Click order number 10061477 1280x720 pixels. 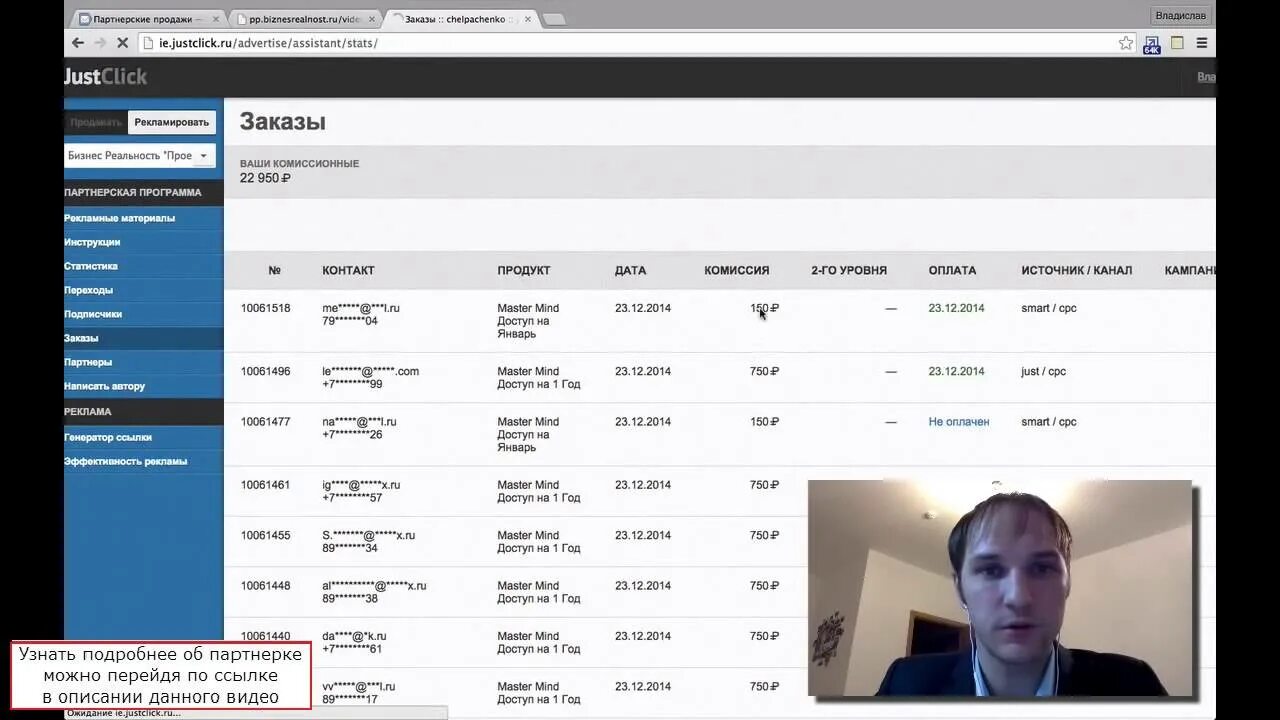(265, 422)
